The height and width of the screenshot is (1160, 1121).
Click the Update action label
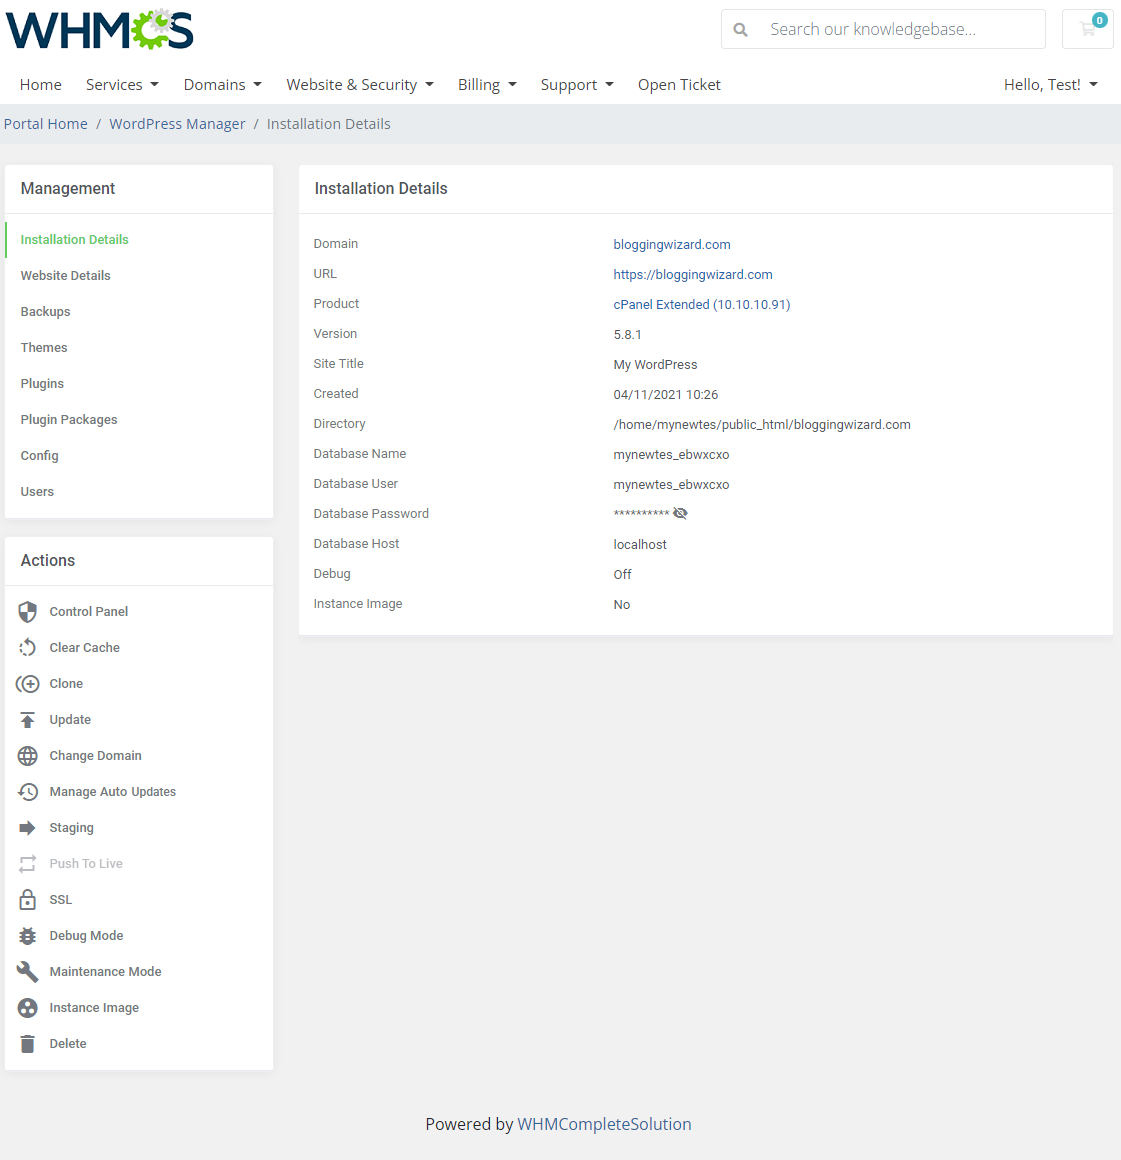70,720
